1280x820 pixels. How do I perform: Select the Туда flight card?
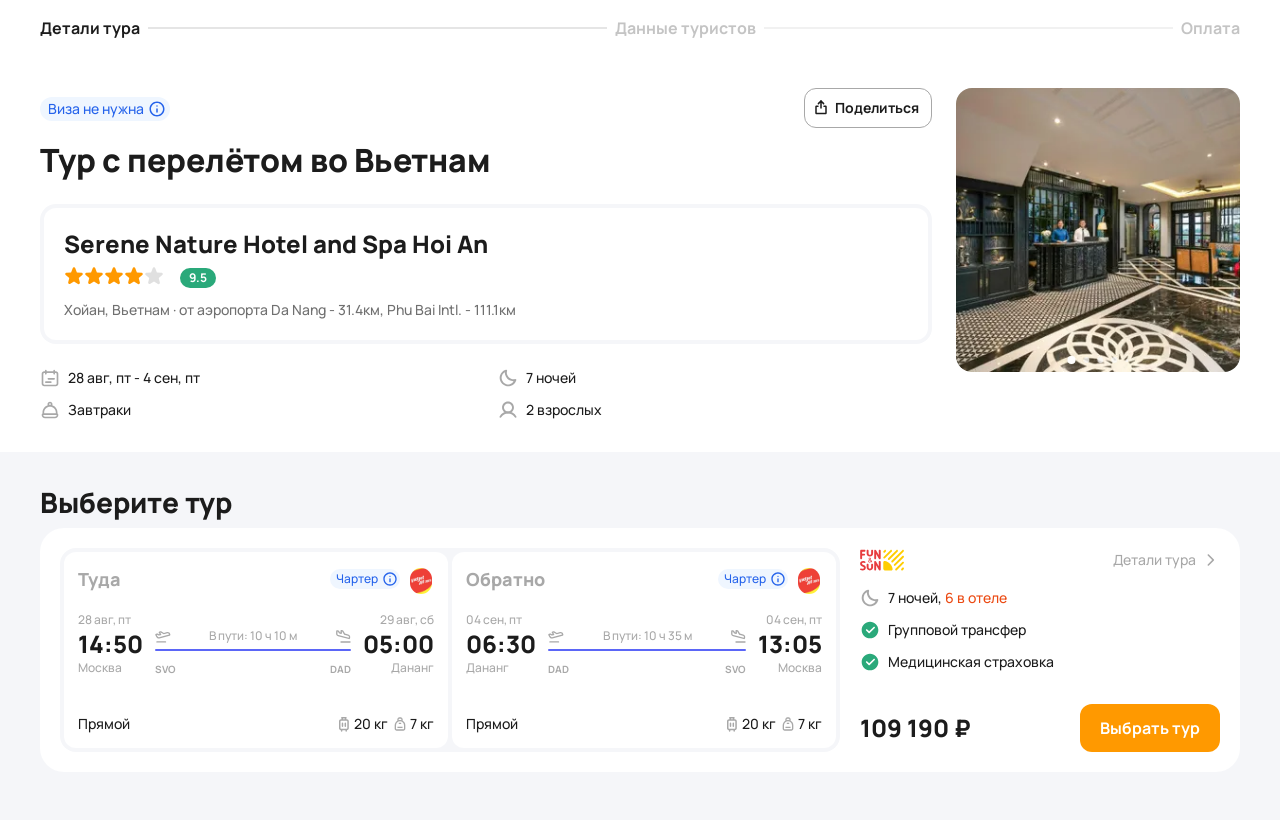[256, 650]
